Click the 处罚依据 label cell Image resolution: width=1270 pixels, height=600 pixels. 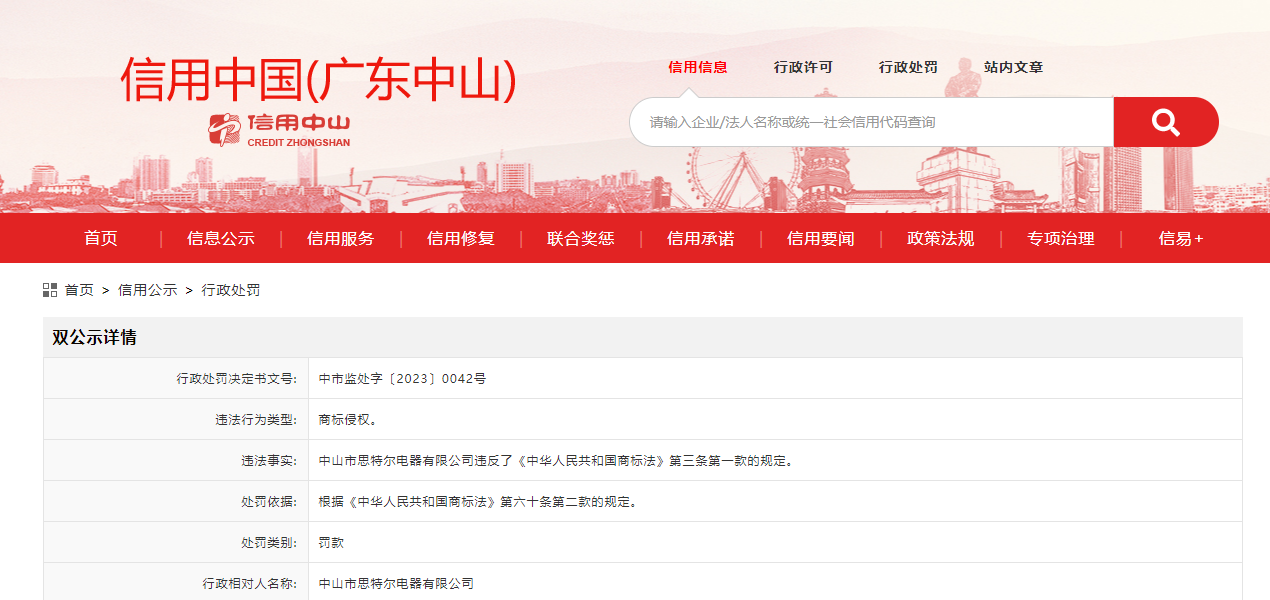click(176, 502)
